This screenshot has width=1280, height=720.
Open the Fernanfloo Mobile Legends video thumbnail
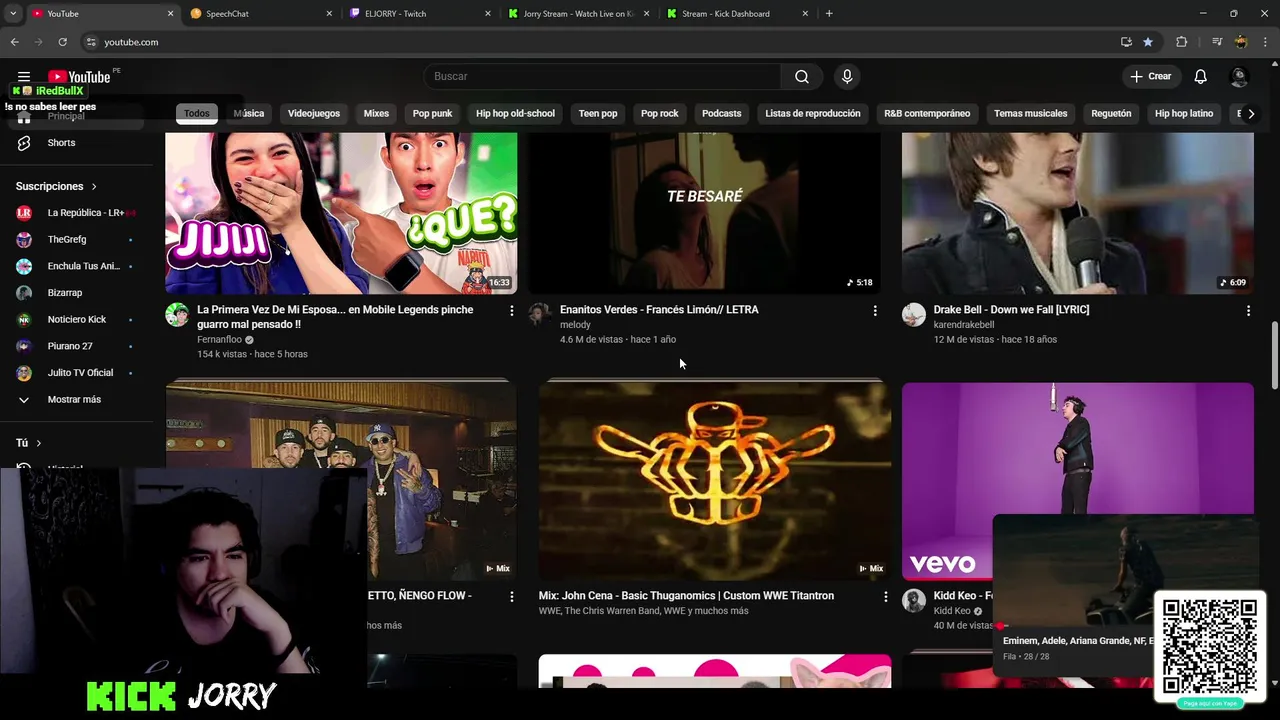pos(341,213)
